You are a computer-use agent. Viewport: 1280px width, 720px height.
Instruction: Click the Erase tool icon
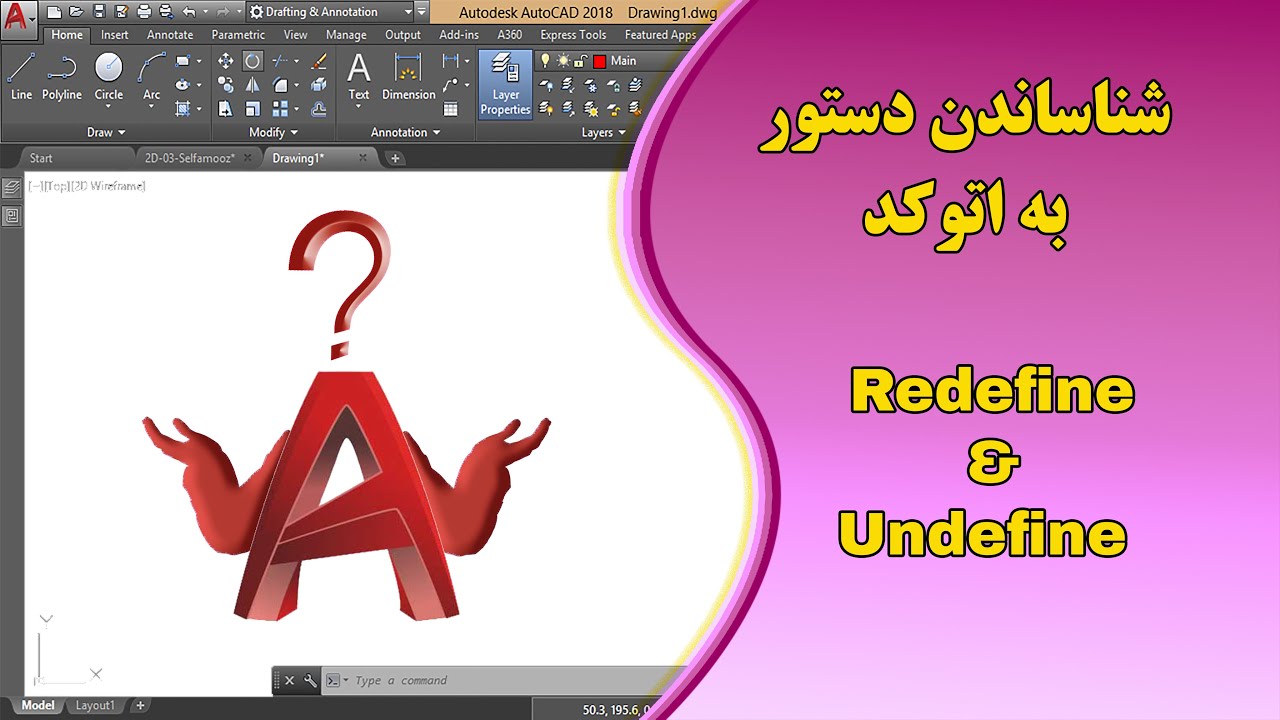[x=319, y=61]
